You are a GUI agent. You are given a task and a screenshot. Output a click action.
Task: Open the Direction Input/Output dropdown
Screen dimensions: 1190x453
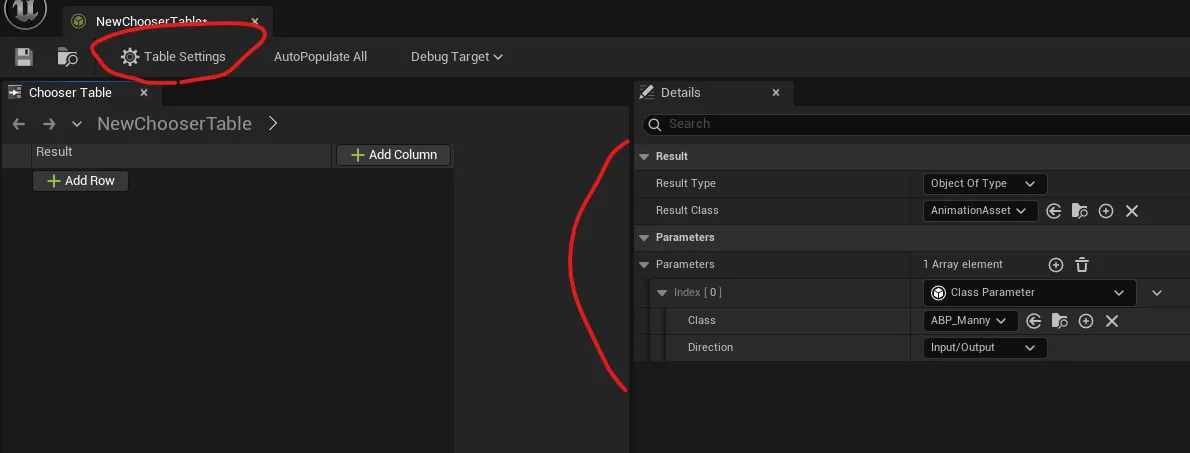(x=985, y=348)
